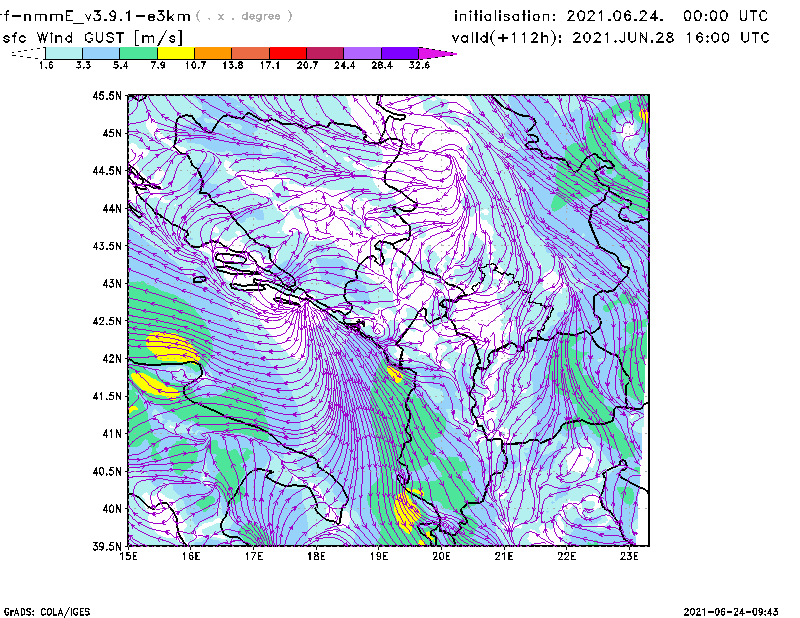Click the orange 10.7–13.8 legend swatch
Screen dimensions: 800x618
(213, 53)
